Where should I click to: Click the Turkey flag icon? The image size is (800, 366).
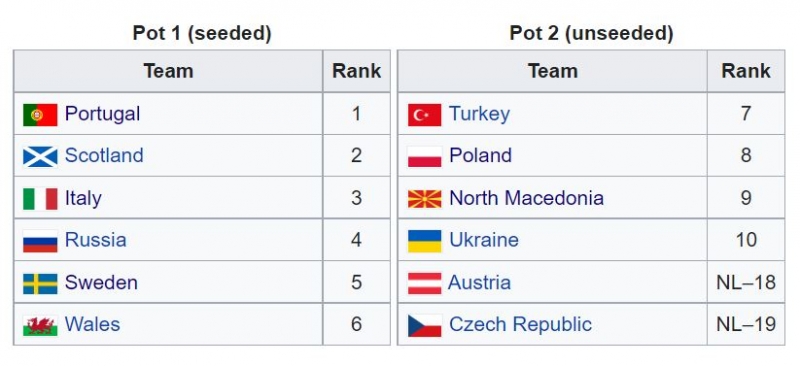pos(424,115)
